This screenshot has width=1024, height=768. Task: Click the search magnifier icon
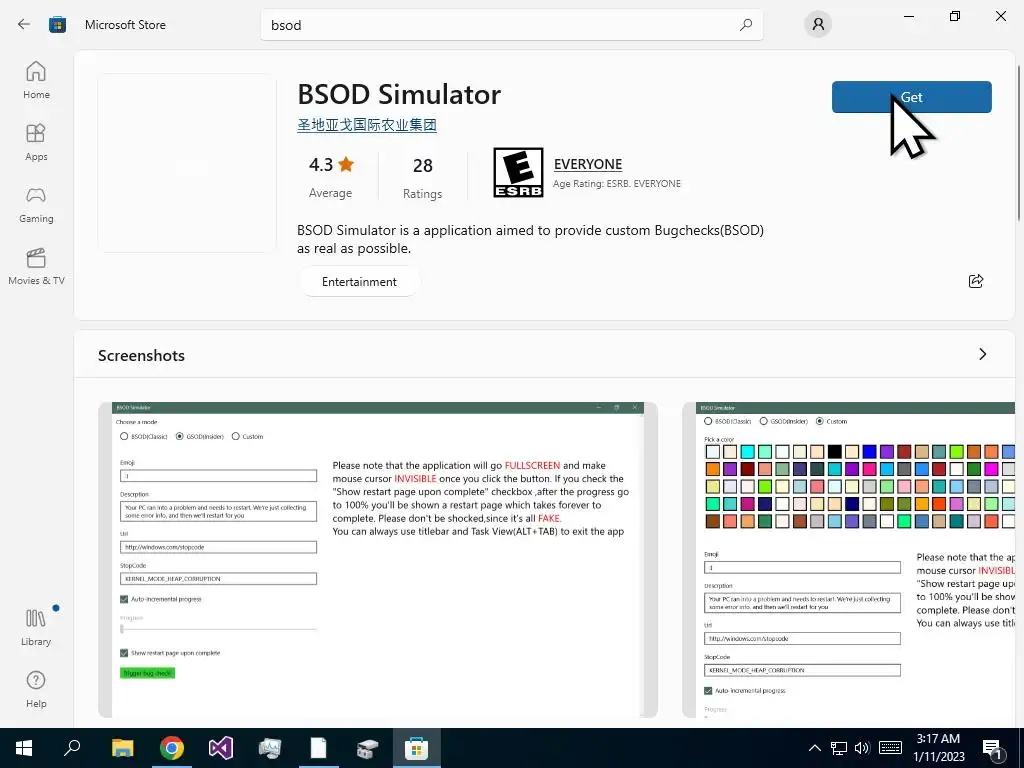click(x=745, y=25)
